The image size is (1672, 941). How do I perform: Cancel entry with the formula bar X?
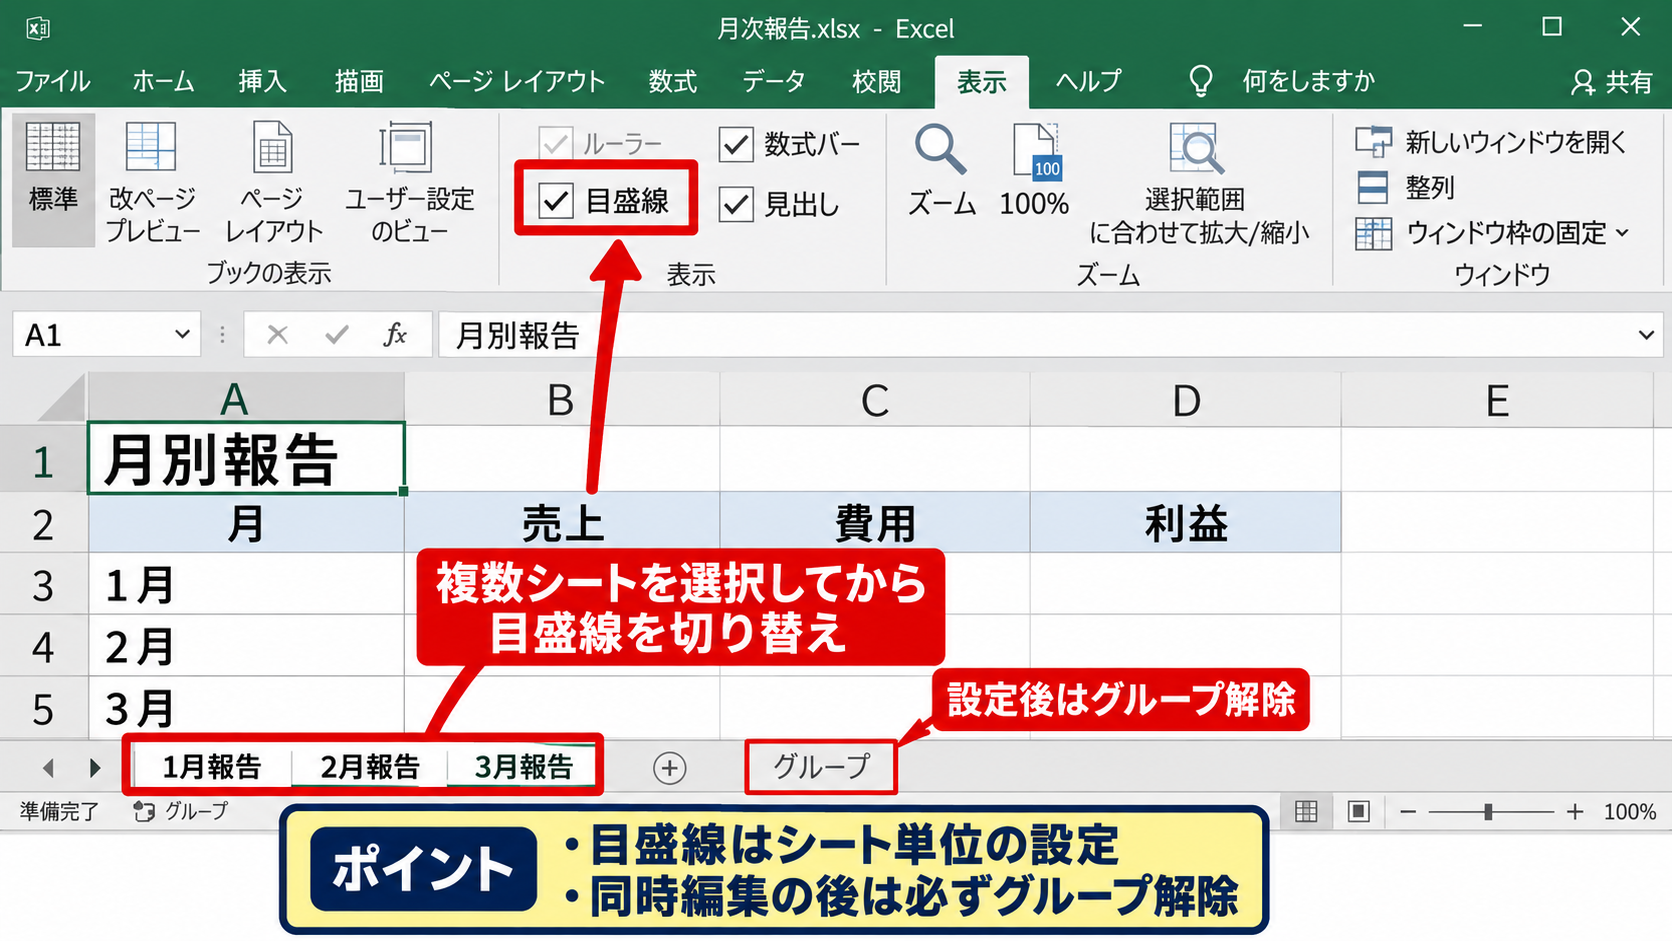[x=277, y=335]
